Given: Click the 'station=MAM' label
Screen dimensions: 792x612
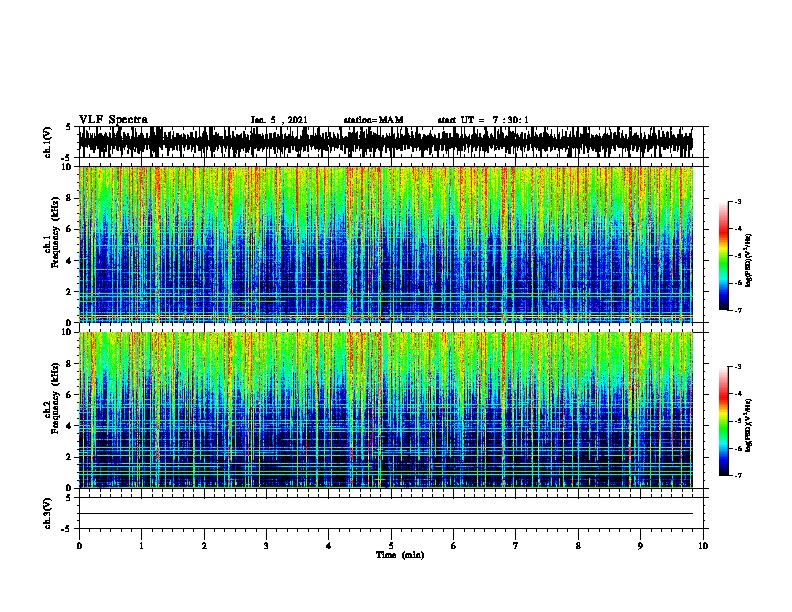Looking at the screenshot, I should click(x=373, y=120).
